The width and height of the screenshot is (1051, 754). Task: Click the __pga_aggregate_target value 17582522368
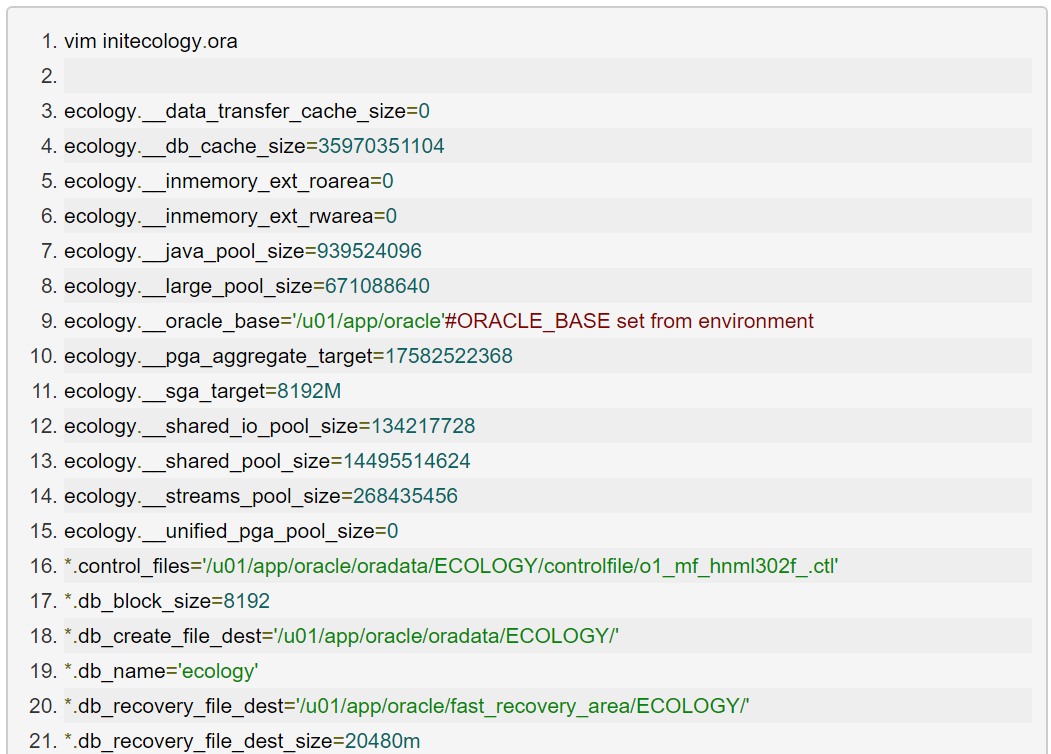(x=443, y=356)
